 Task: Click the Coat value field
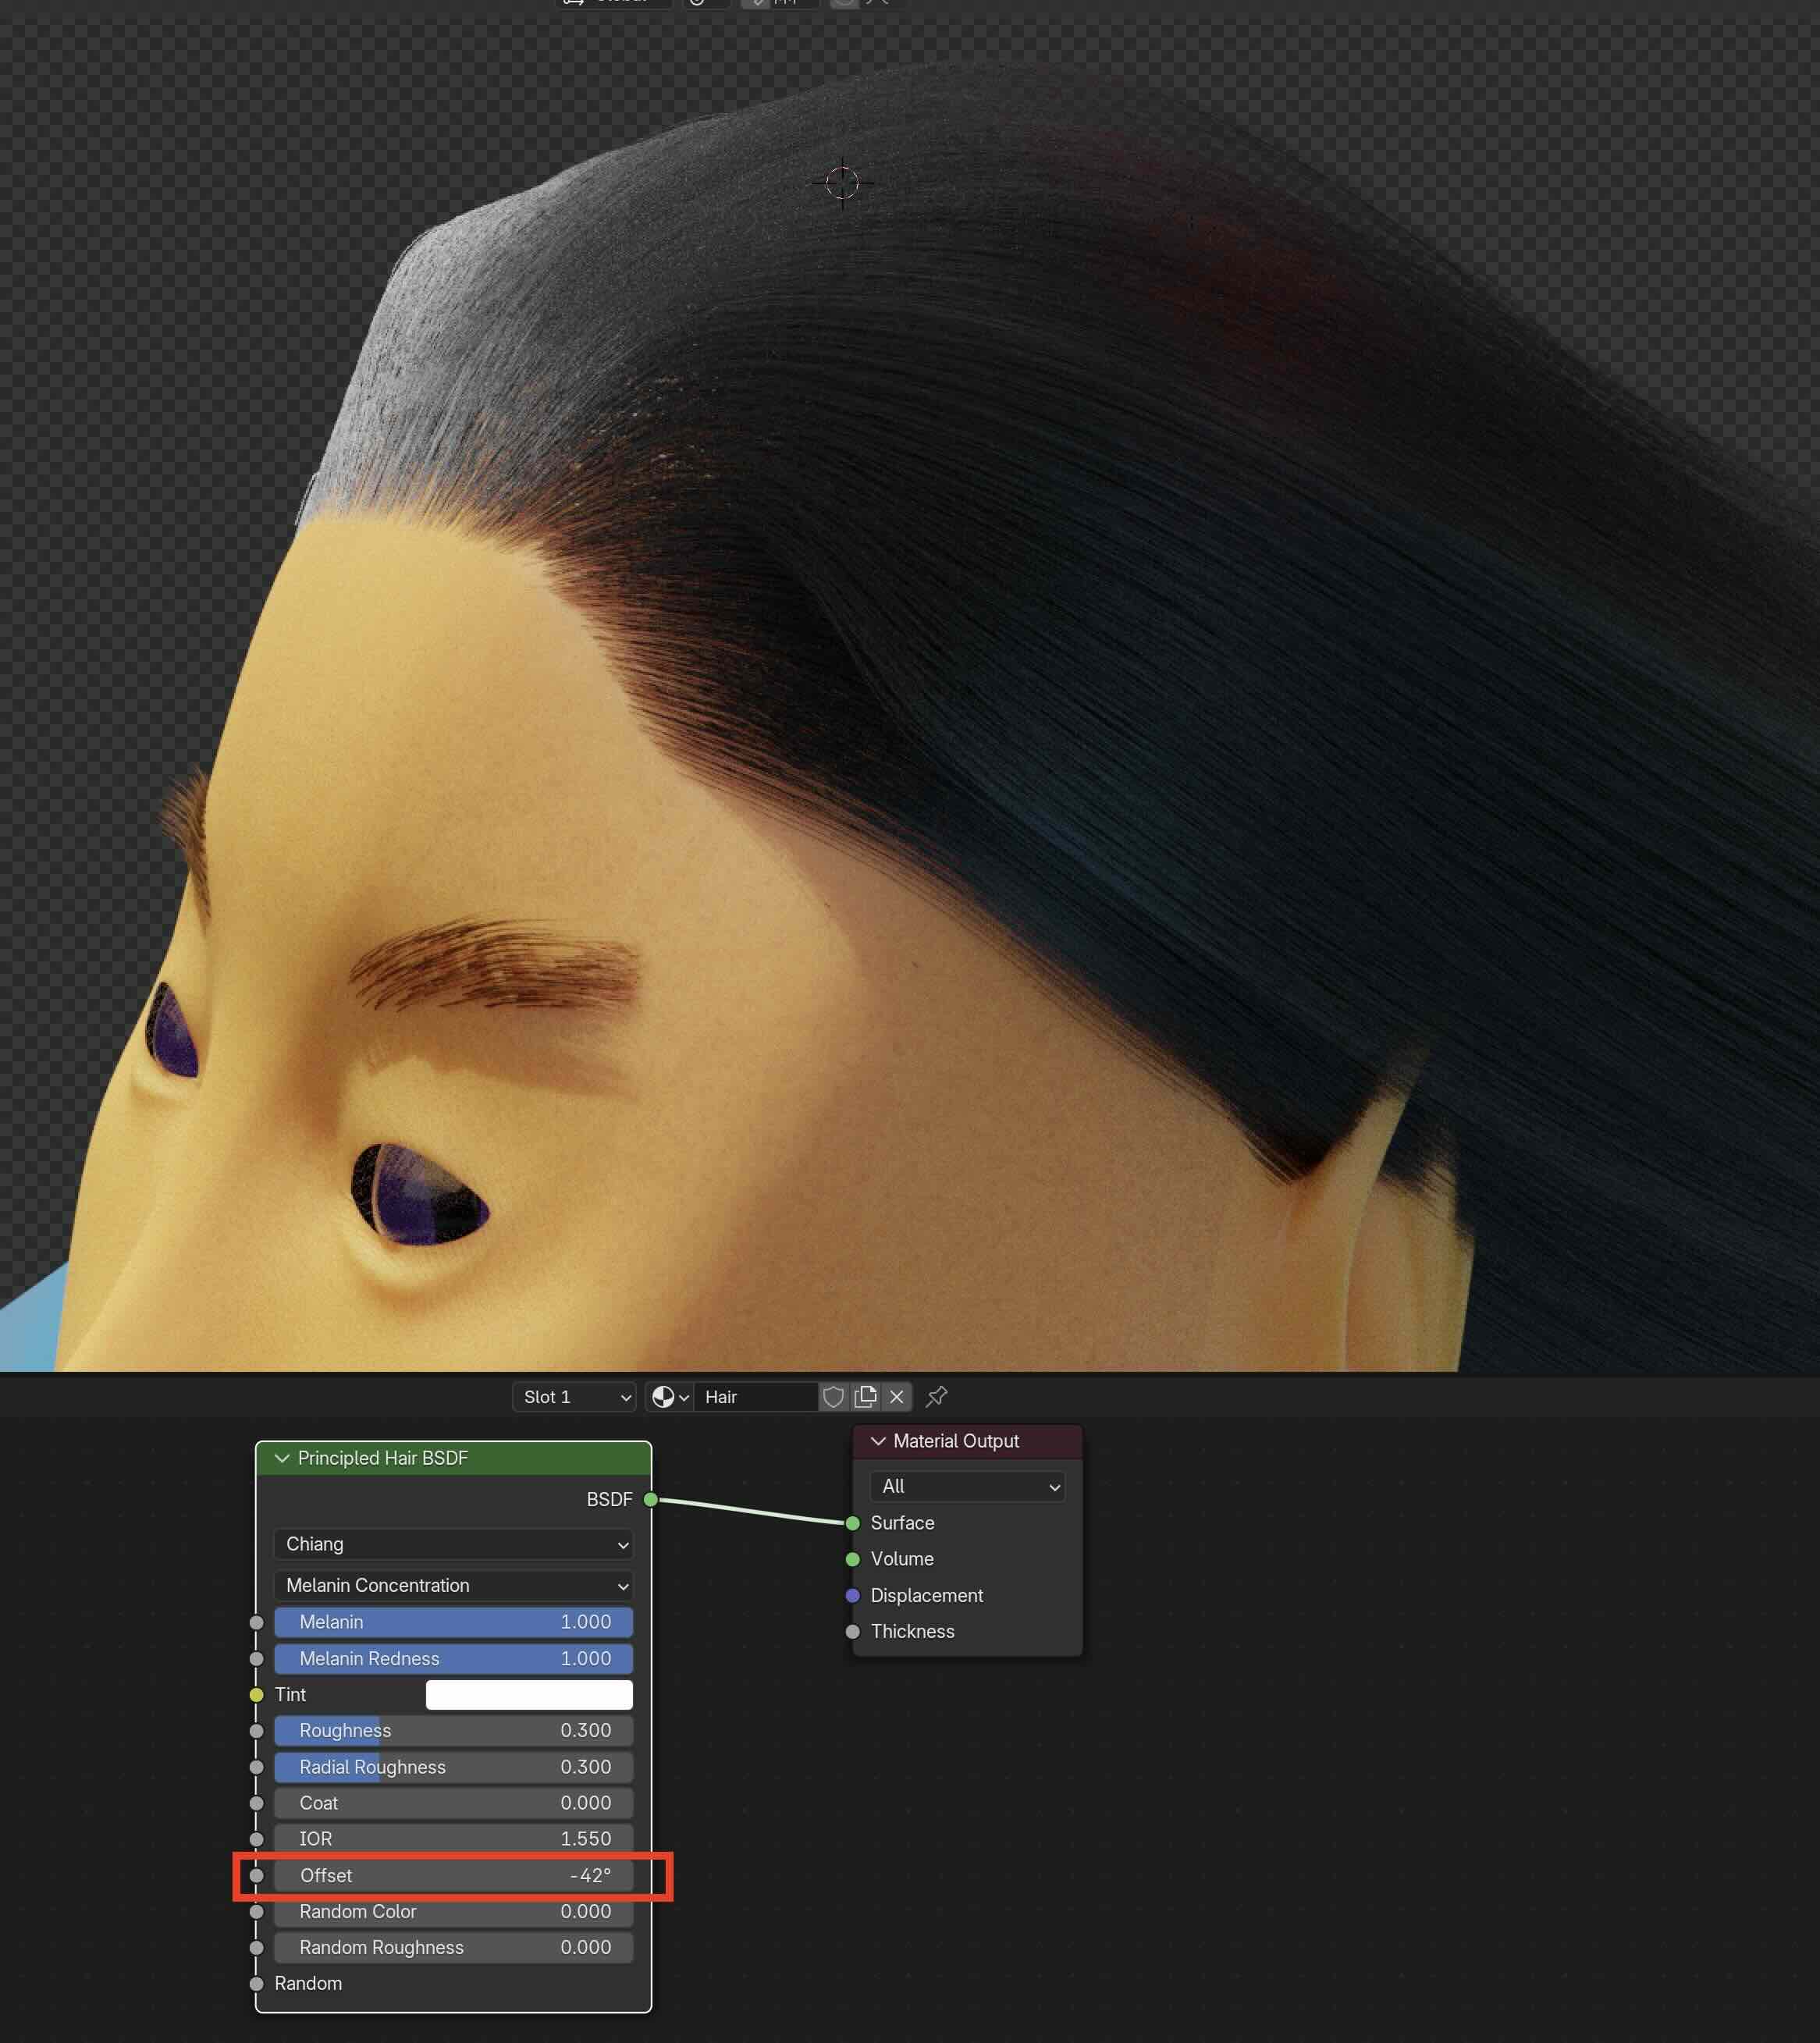(x=453, y=1803)
